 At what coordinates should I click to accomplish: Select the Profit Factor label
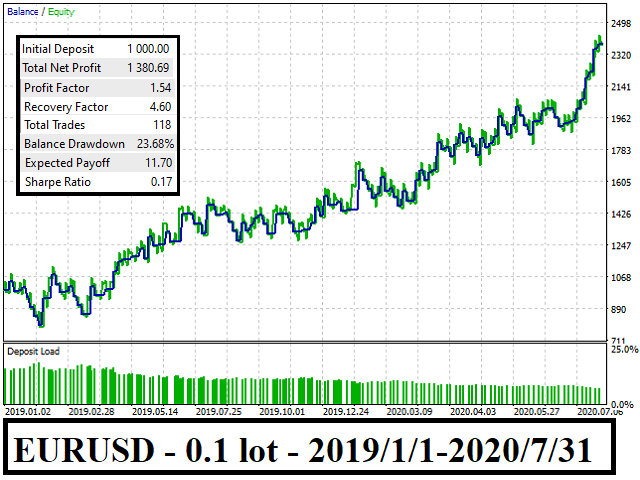pos(57,88)
